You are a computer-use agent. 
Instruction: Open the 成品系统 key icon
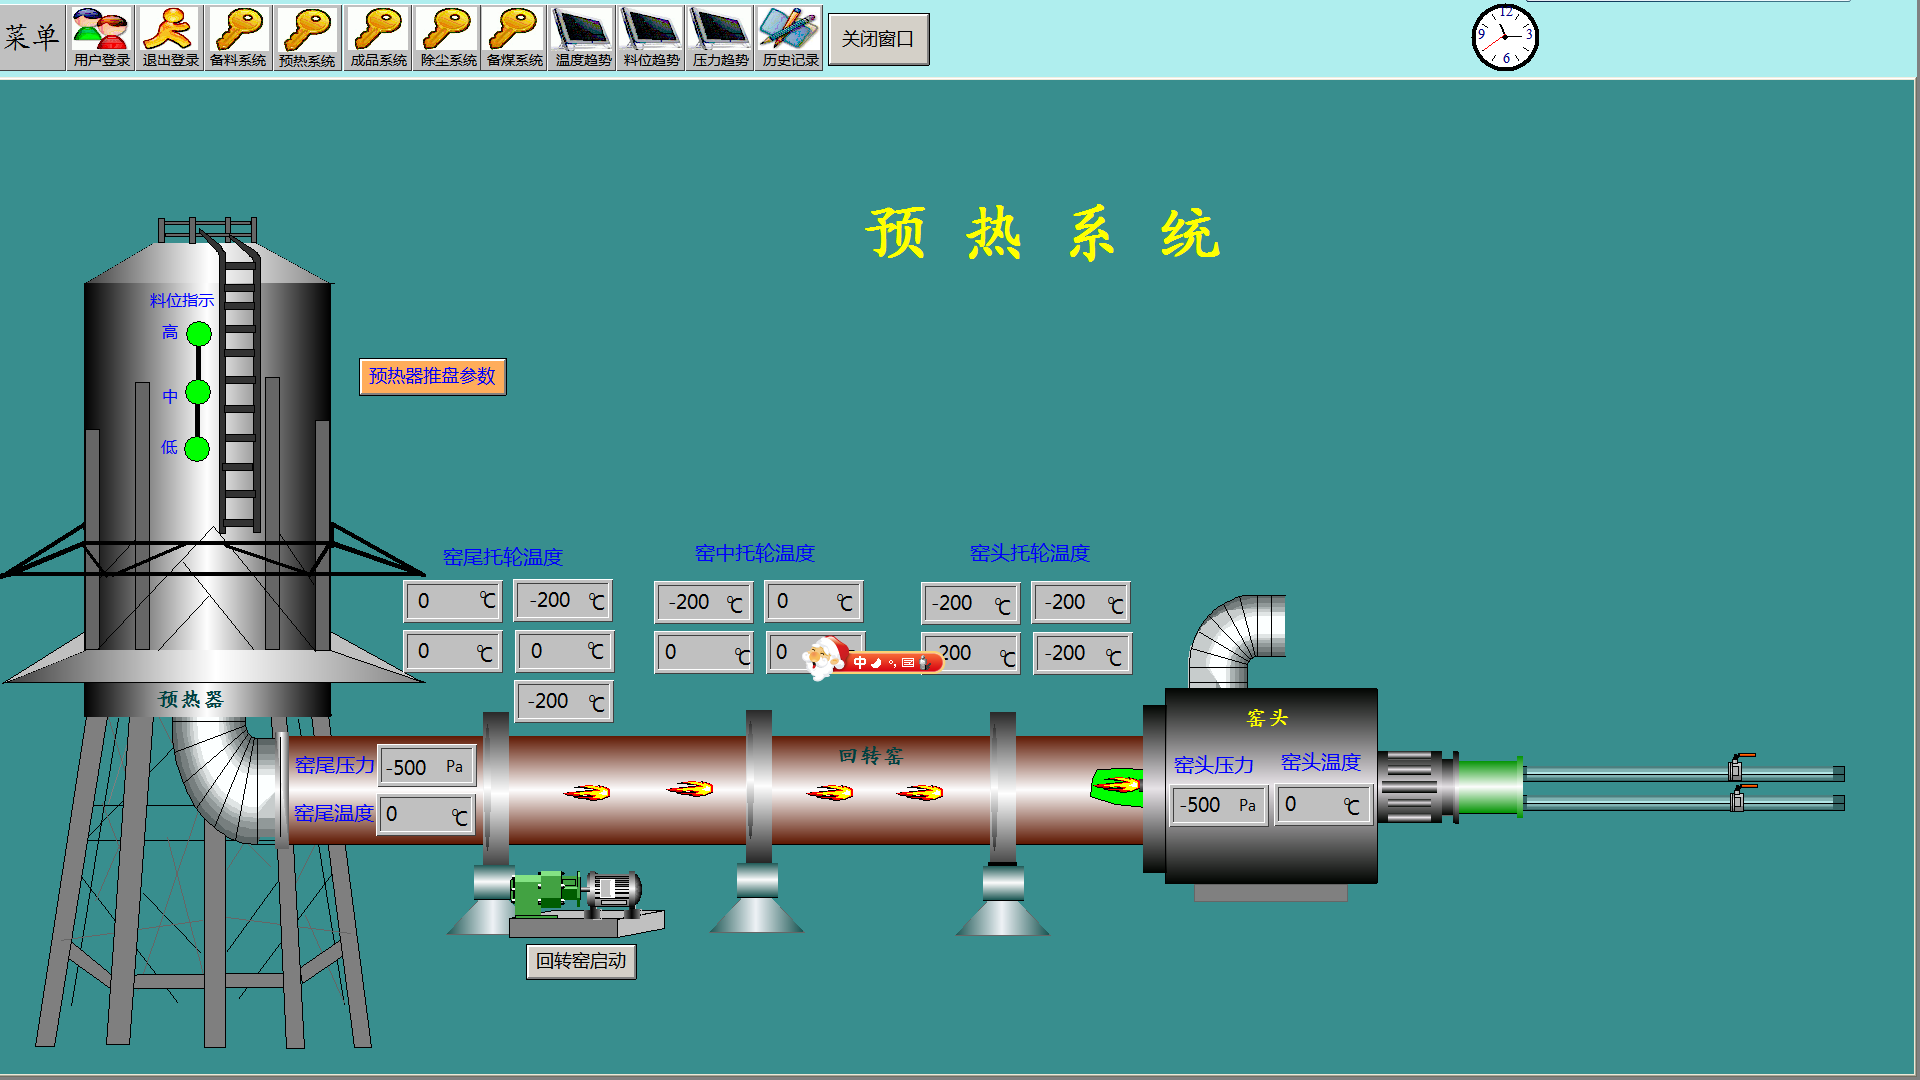(x=378, y=37)
